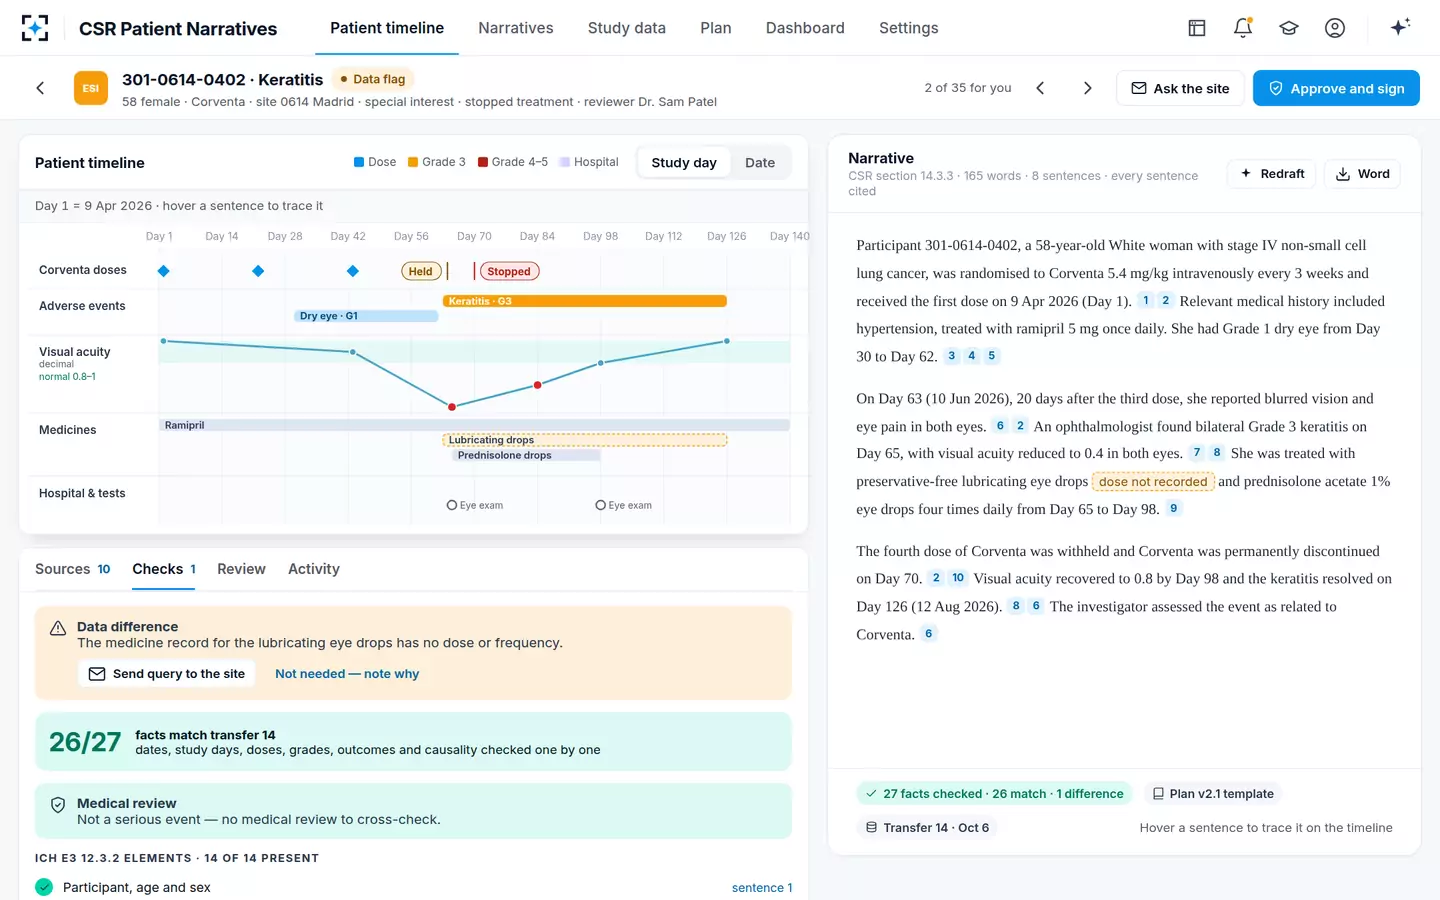Screen dimensions: 1440x900
Task: Click Send query to the site
Action: click(x=167, y=674)
